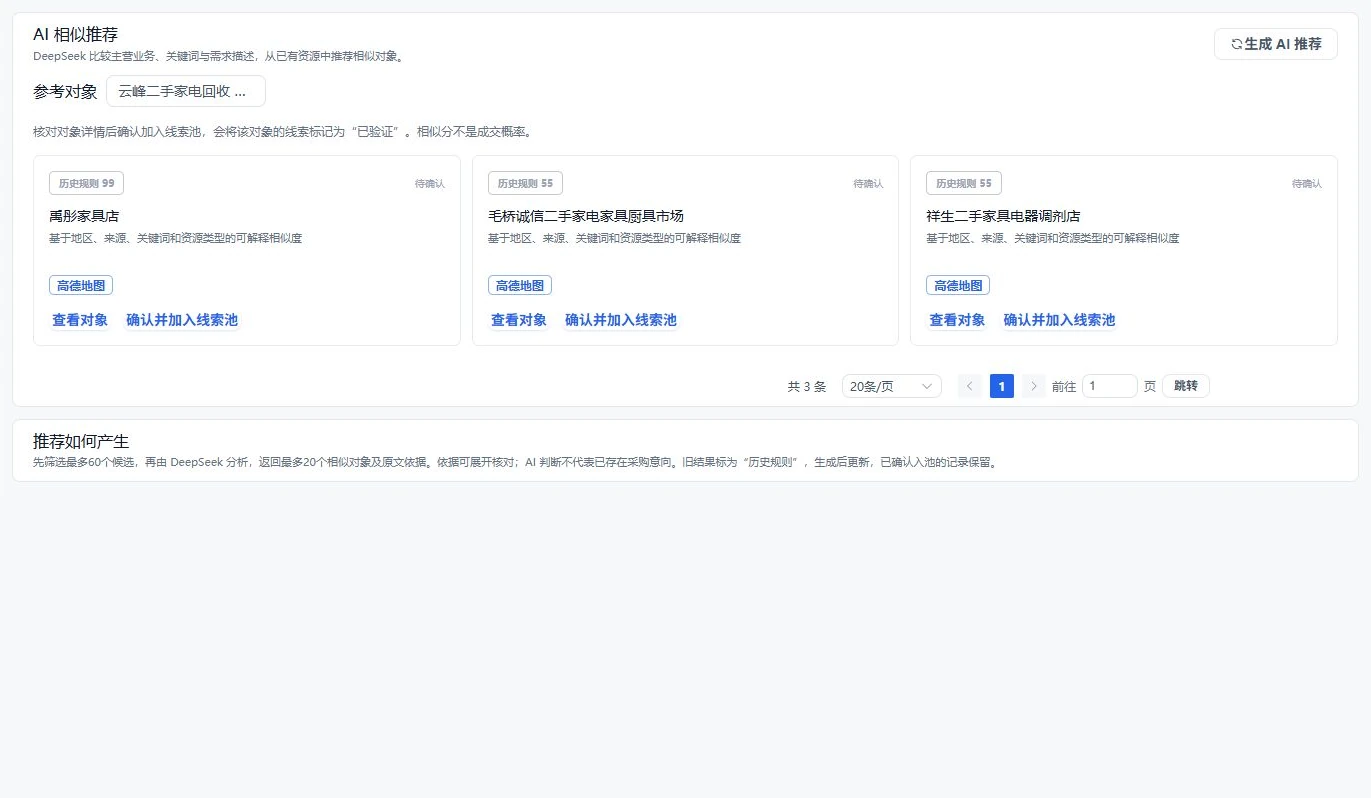Click the 共 3 条 total count
Image resolution: width=1371 pixels, height=798 pixels.
pyautogui.click(x=807, y=387)
